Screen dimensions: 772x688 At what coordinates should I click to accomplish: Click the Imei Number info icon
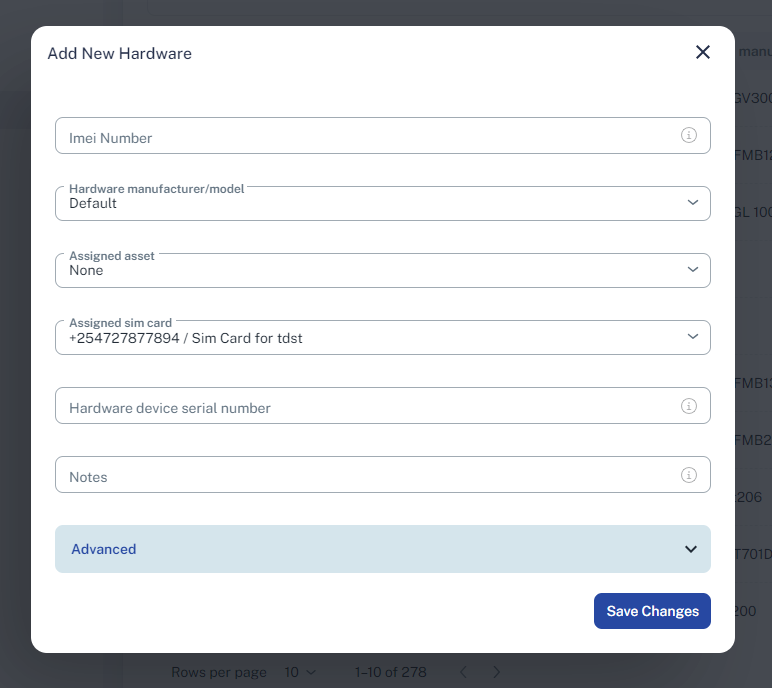coord(688,135)
